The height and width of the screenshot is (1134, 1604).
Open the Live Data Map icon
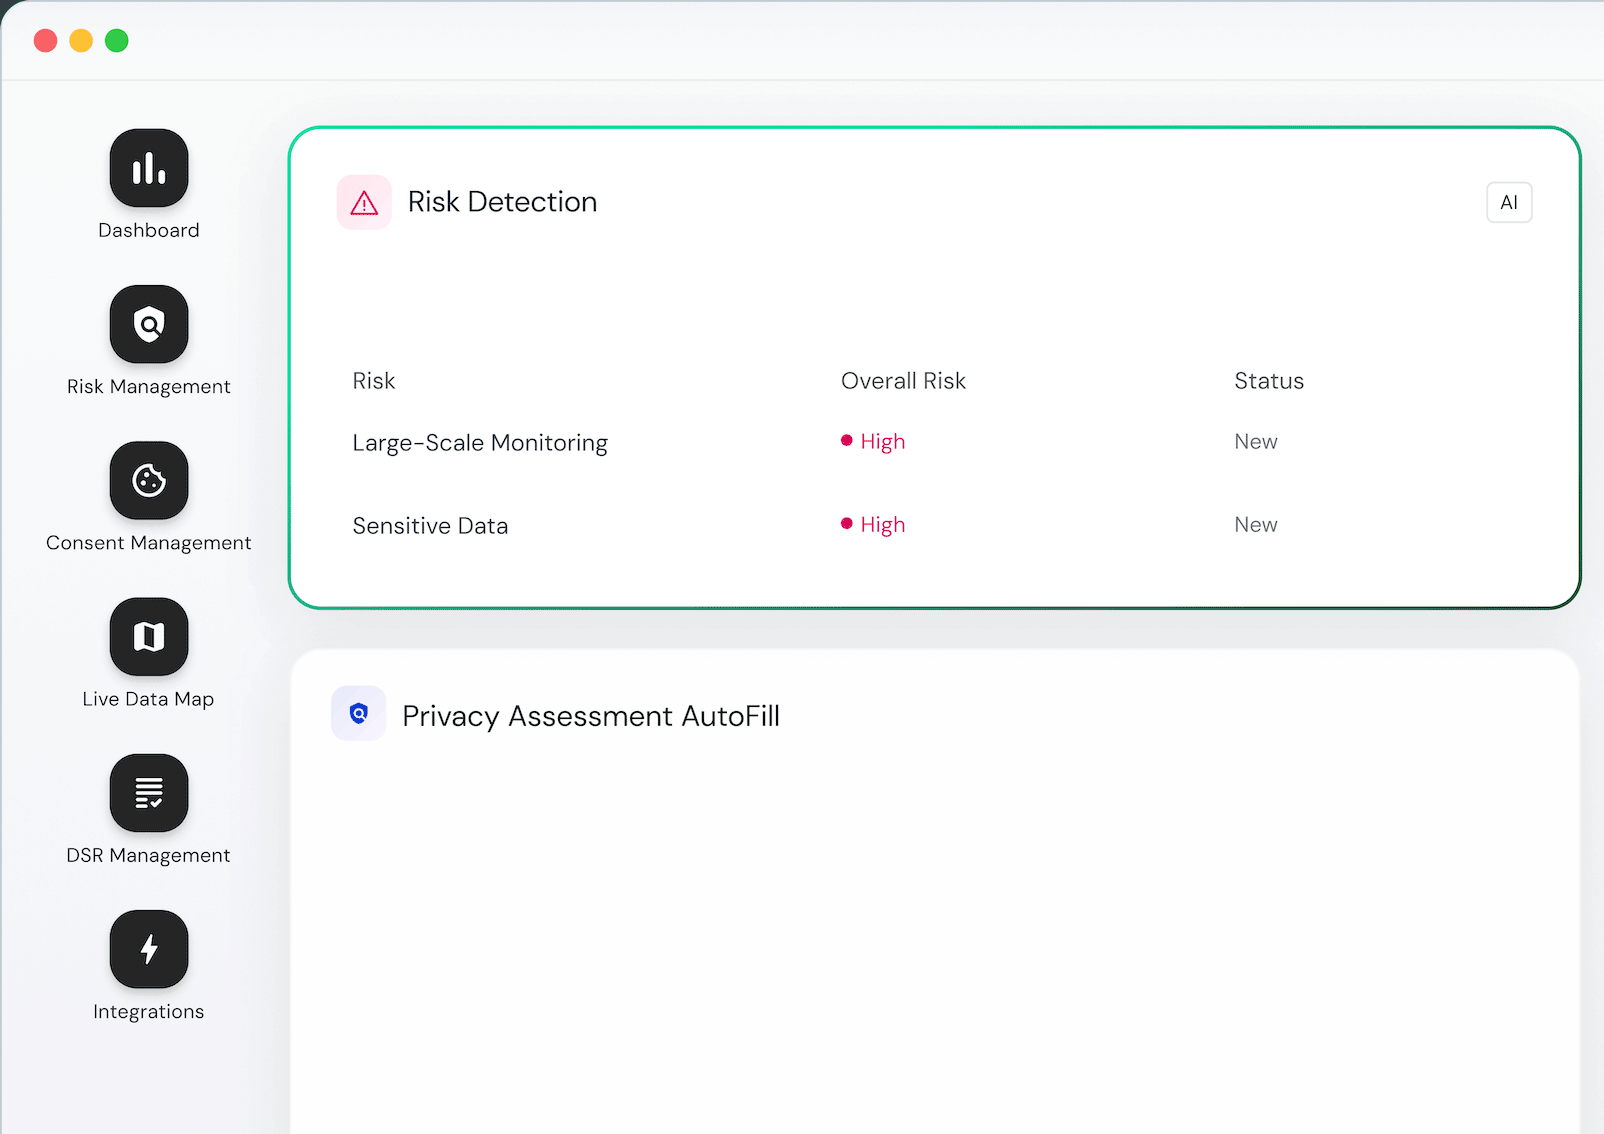(x=149, y=636)
